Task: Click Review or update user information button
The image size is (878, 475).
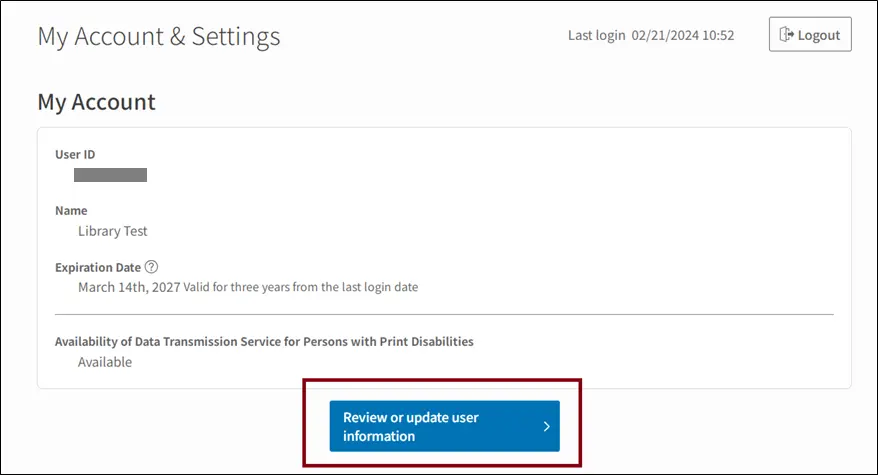Action: tap(445, 426)
